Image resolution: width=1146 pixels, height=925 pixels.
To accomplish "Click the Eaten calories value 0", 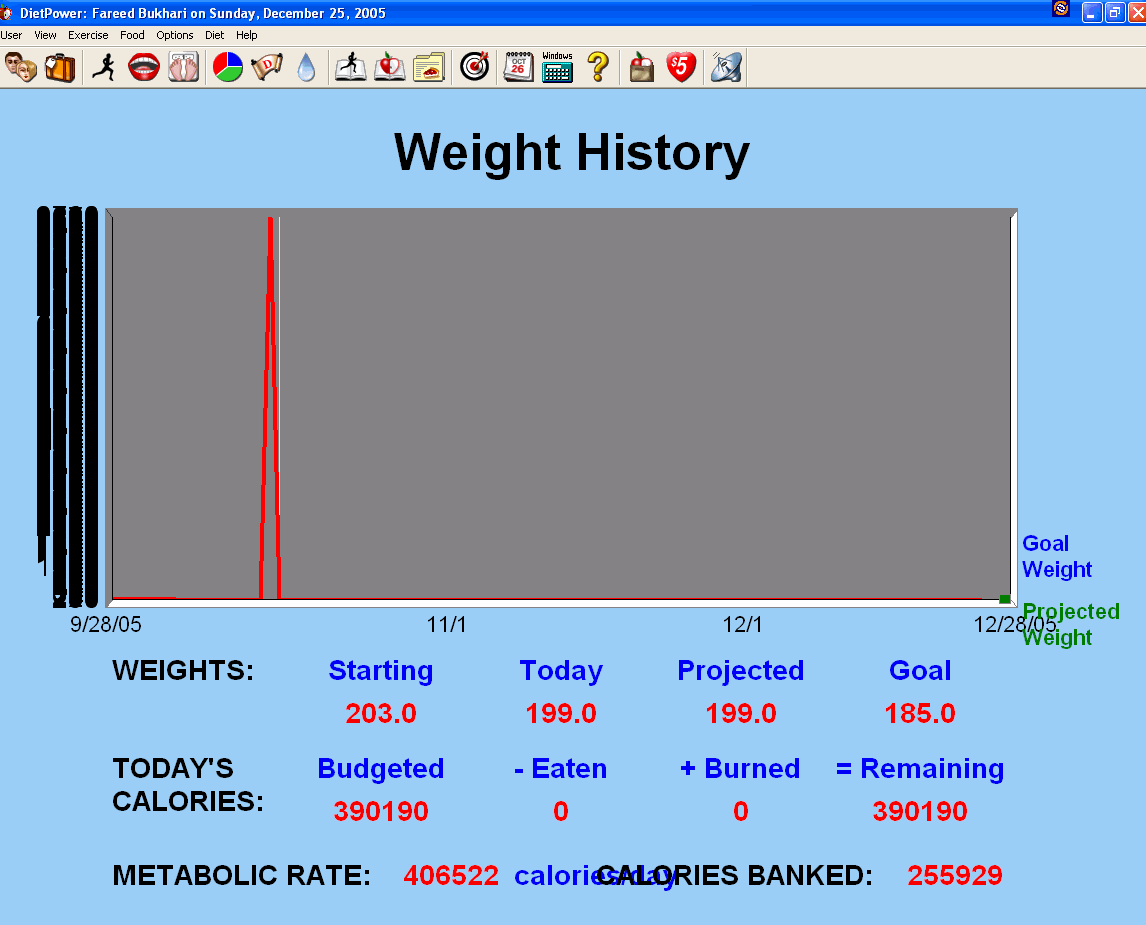I will (x=561, y=811).
